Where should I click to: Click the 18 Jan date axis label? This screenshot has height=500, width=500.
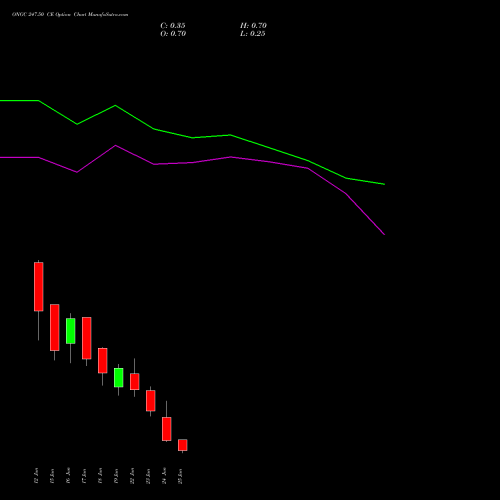click(100, 476)
